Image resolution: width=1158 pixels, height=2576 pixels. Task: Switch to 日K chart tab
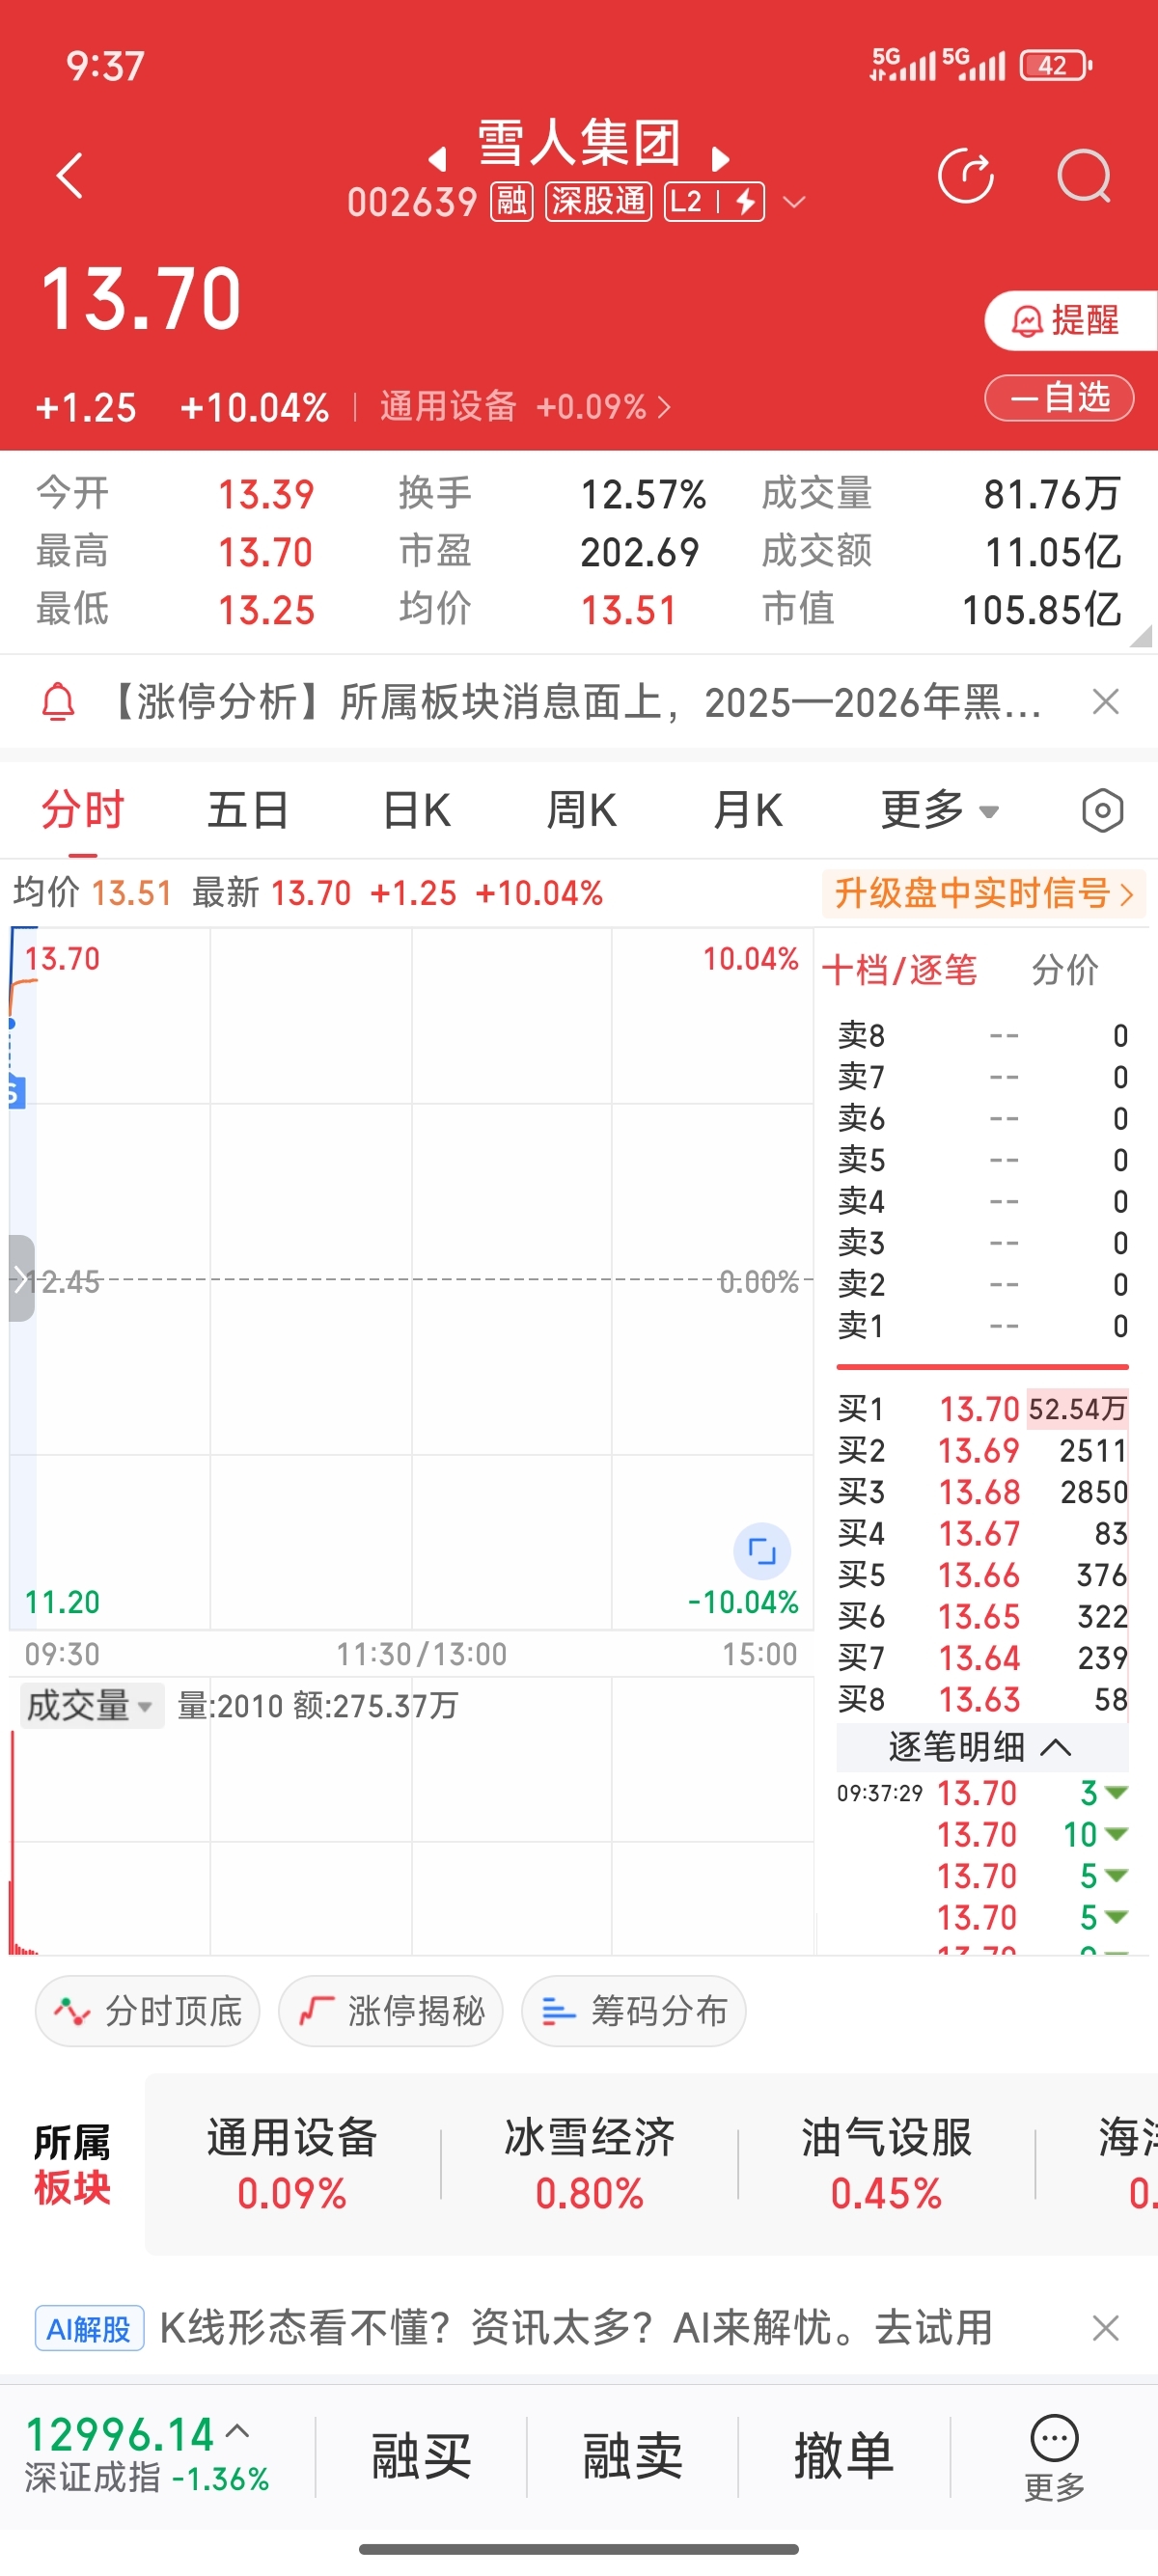click(x=417, y=810)
